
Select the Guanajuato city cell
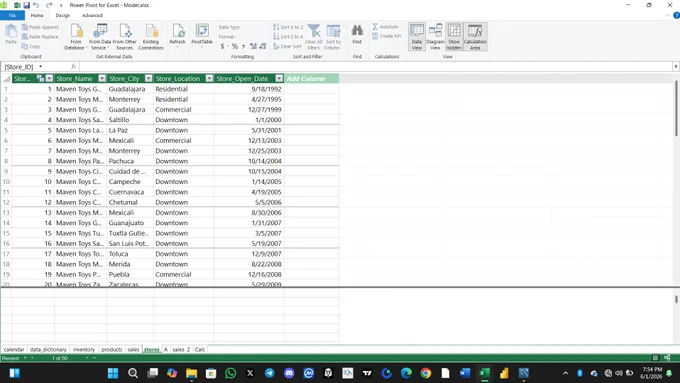130,223
